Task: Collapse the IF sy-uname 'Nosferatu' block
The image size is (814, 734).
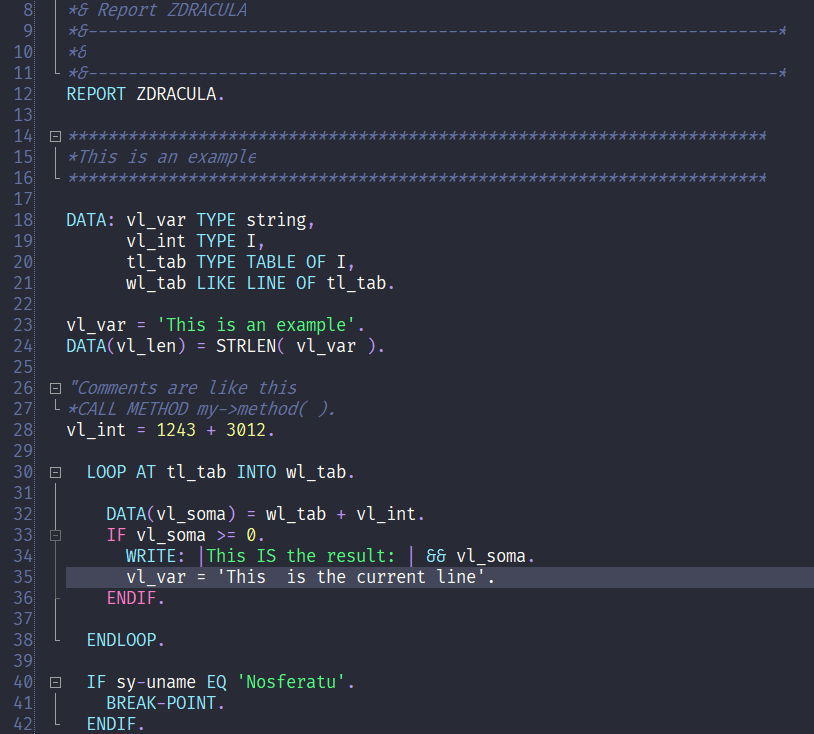Action: click(54, 681)
